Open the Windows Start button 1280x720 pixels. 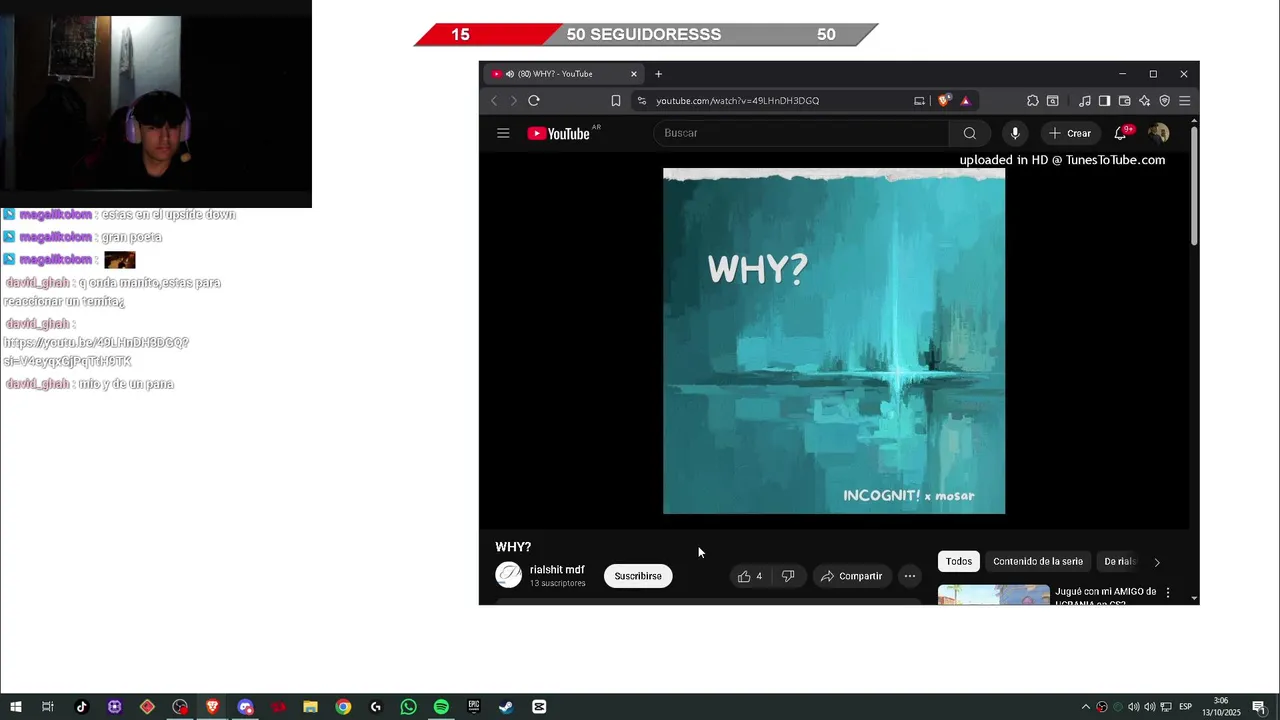[x=16, y=707]
